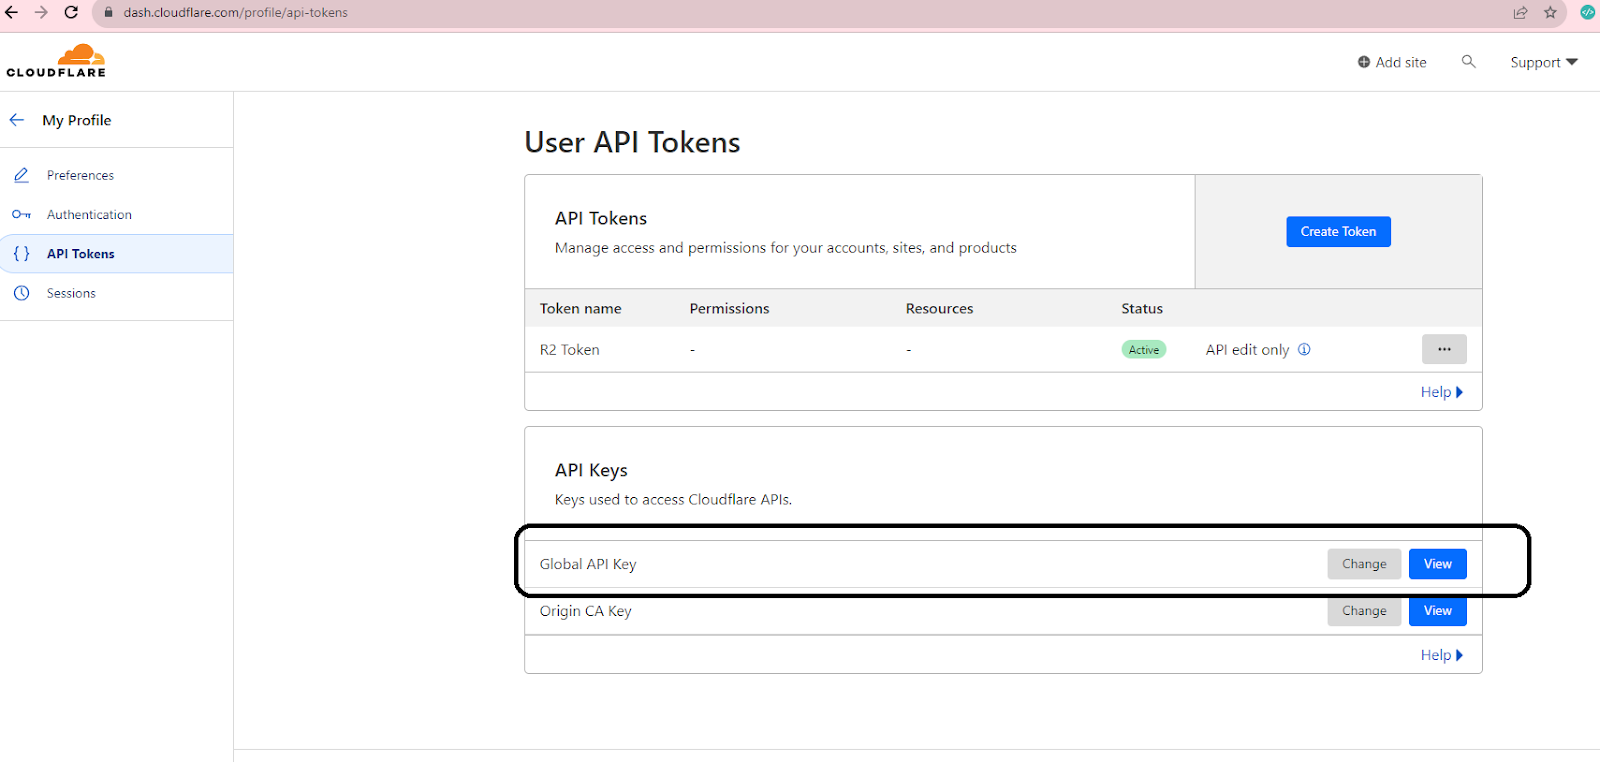Click the Permissions column header
This screenshot has height=762, width=1600.
pyautogui.click(x=729, y=308)
